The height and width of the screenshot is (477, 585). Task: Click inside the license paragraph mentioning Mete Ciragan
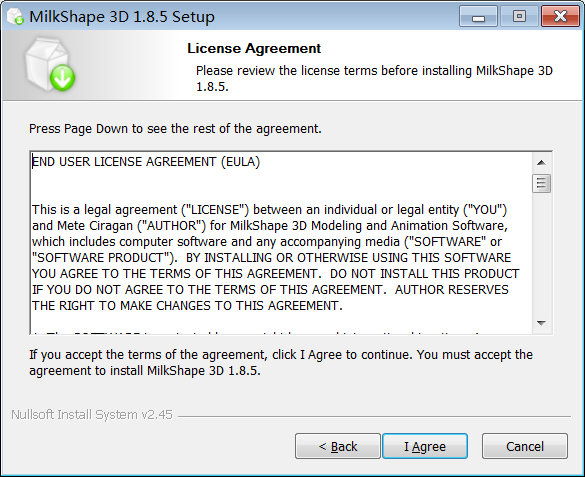pos(275,258)
